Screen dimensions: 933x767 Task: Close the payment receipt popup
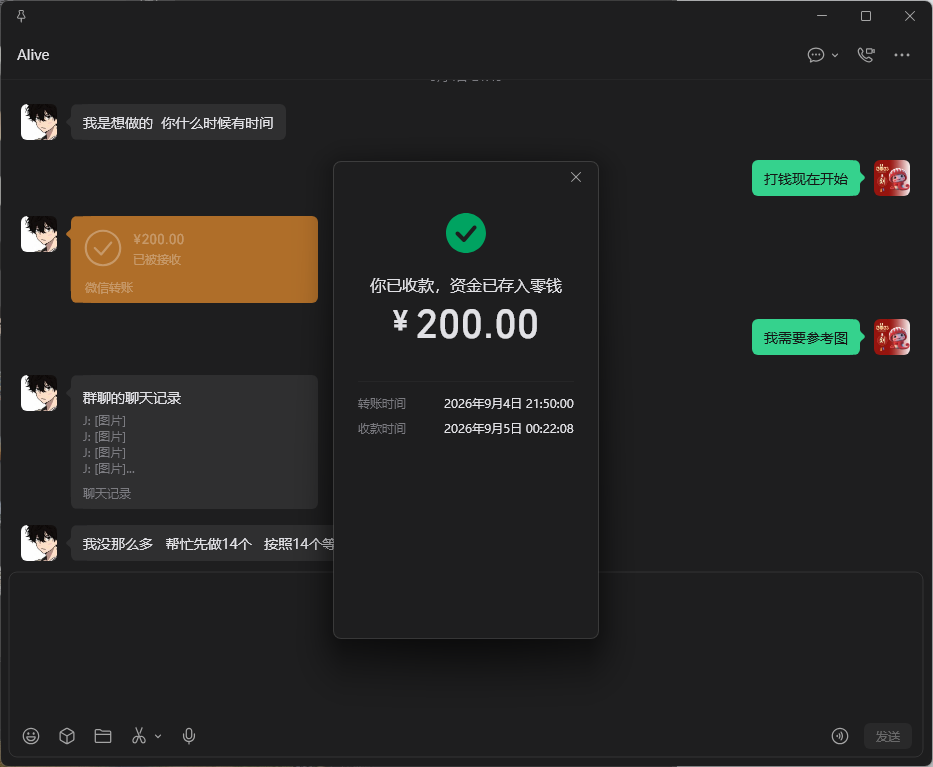pyautogui.click(x=575, y=177)
